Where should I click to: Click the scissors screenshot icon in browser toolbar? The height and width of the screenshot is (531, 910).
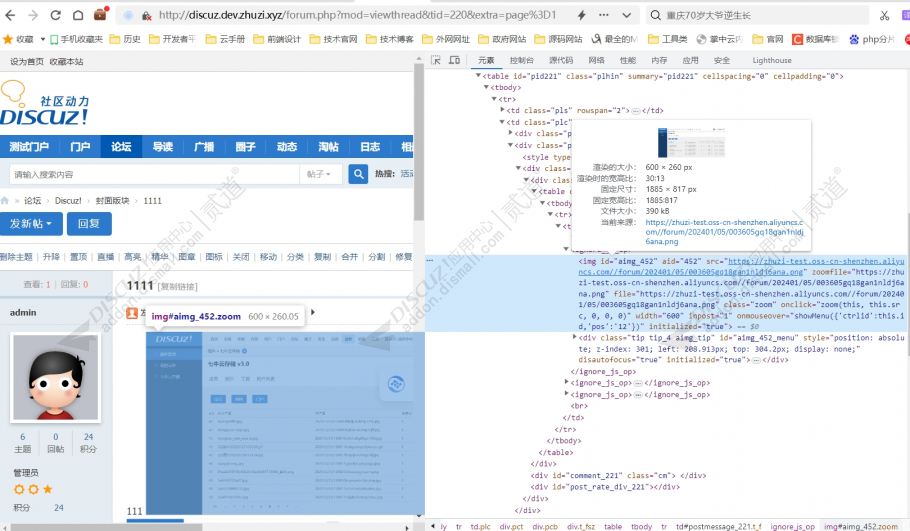(x=885, y=15)
